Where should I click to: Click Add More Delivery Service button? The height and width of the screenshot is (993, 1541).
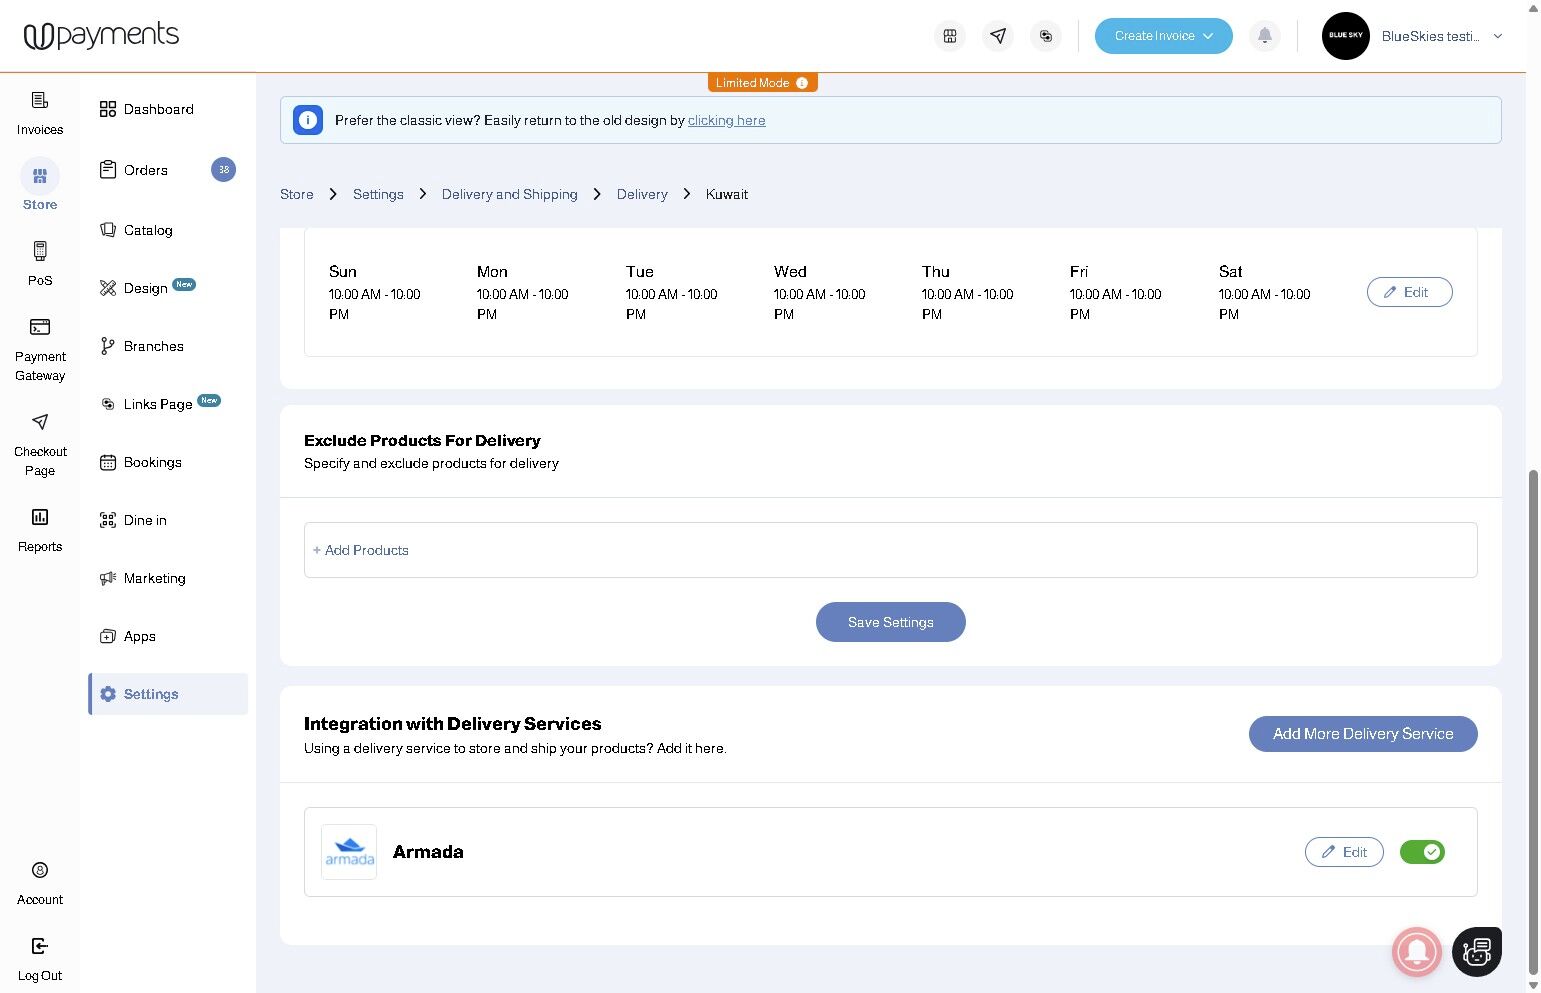[1362, 733]
